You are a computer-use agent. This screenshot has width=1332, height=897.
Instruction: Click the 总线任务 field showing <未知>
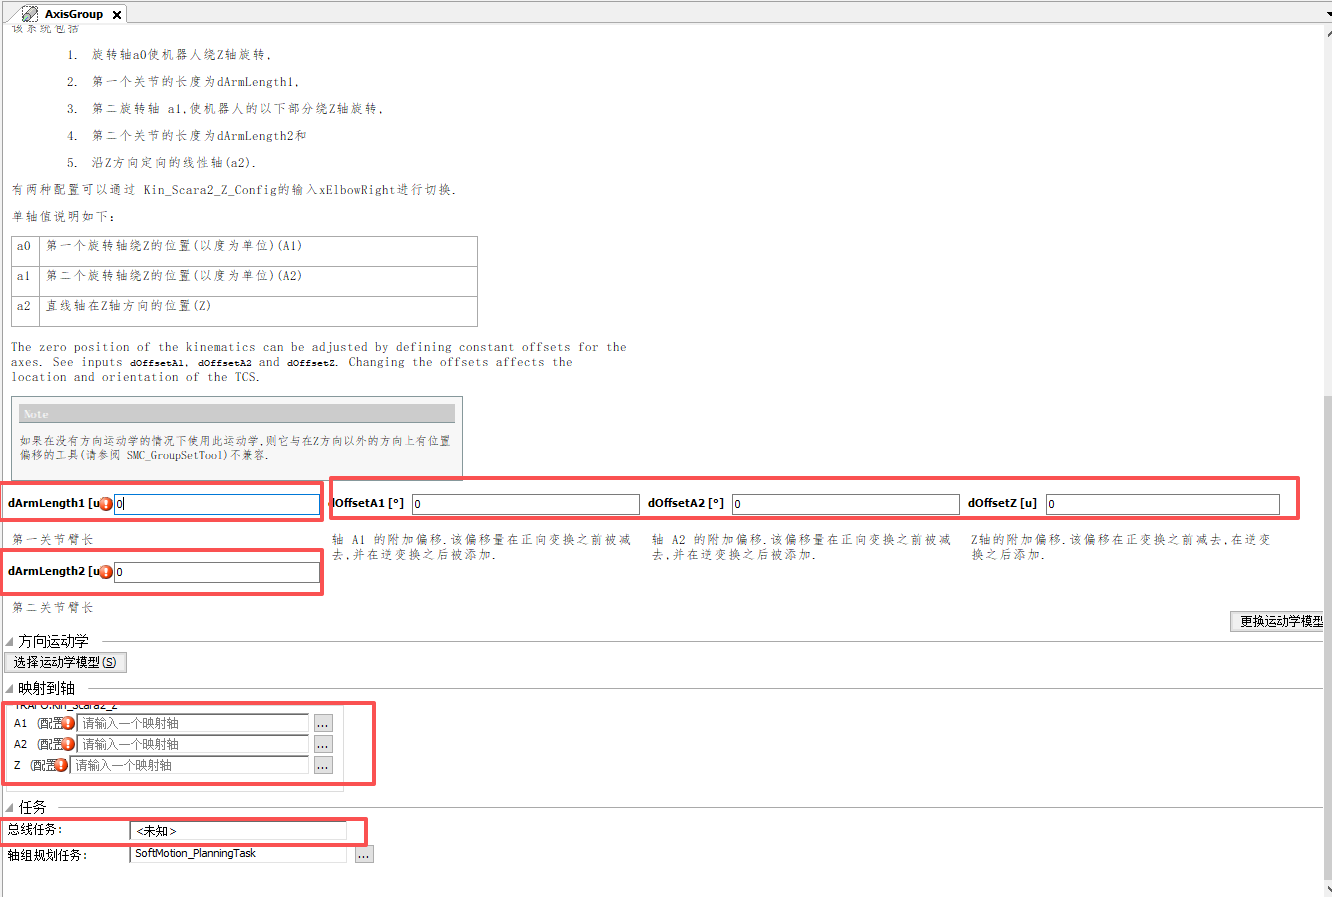pos(240,830)
